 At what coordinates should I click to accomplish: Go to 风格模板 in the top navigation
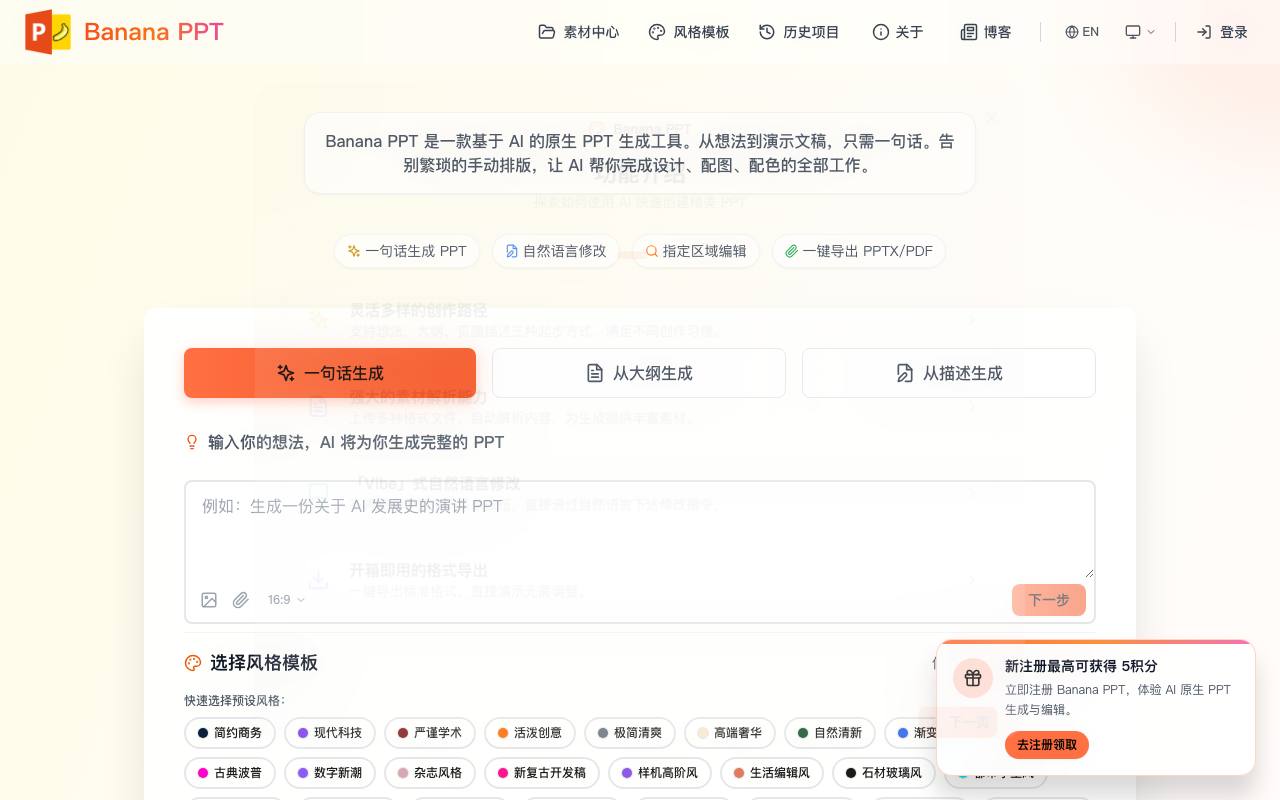(x=689, y=32)
